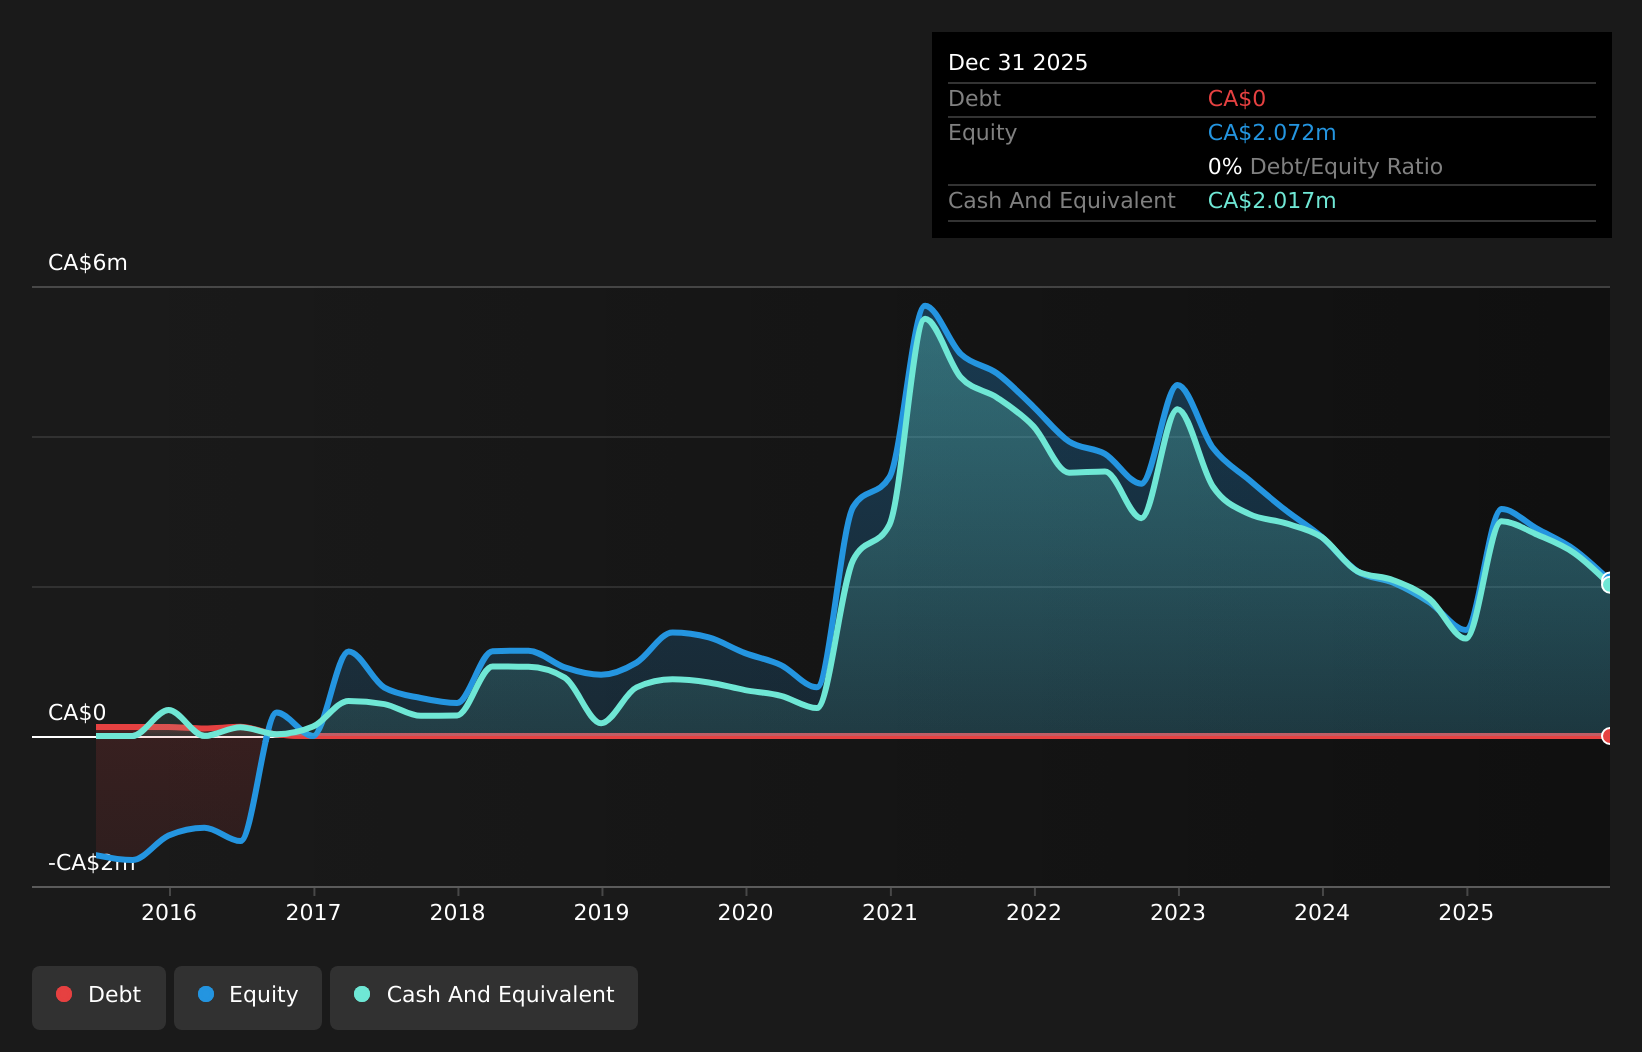Image resolution: width=1642 pixels, height=1052 pixels.
Task: Click the Equity row label in tooltip
Action: pyautogui.click(x=982, y=133)
